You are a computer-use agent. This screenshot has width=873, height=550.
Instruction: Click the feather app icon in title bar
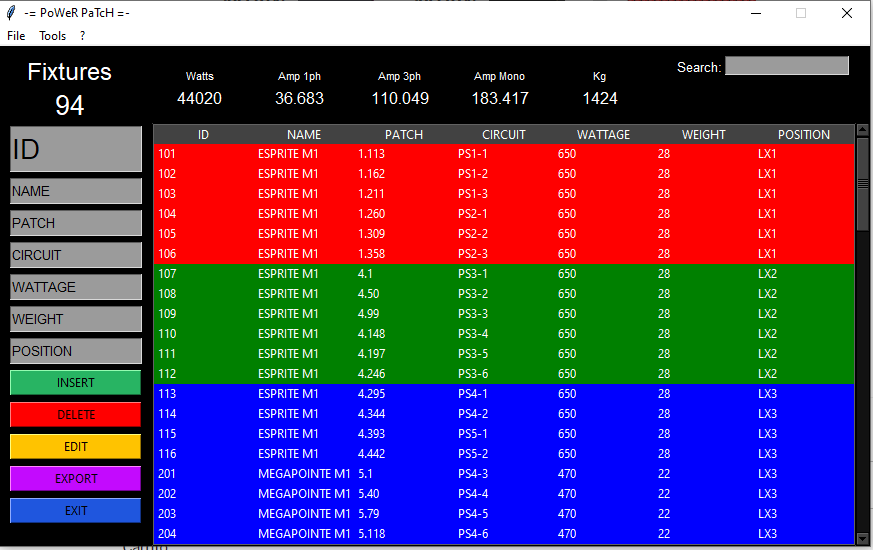[x=11, y=13]
